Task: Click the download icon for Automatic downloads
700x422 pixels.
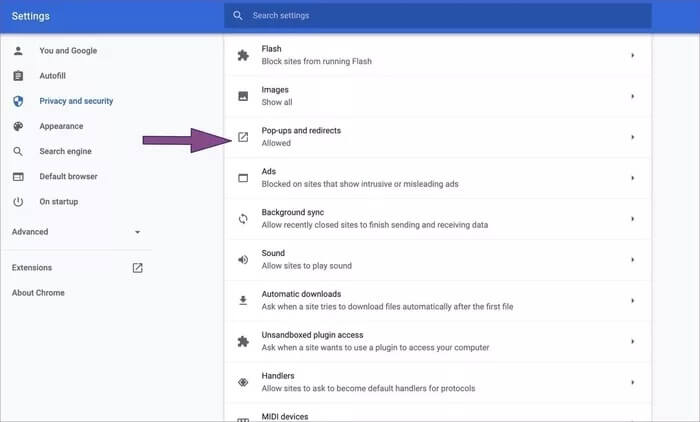Action: tap(243, 301)
